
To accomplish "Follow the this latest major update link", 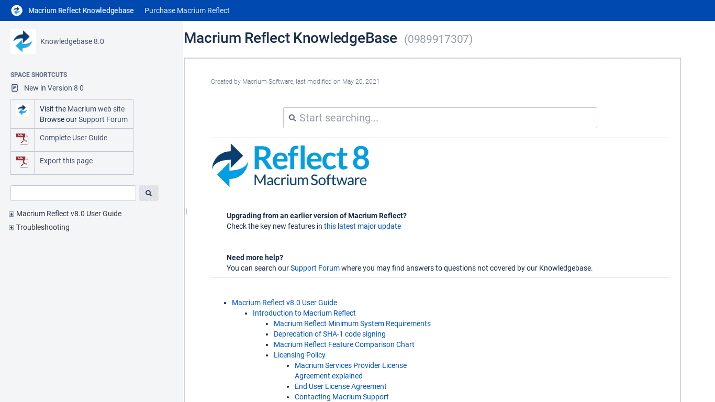I will coord(363,226).
